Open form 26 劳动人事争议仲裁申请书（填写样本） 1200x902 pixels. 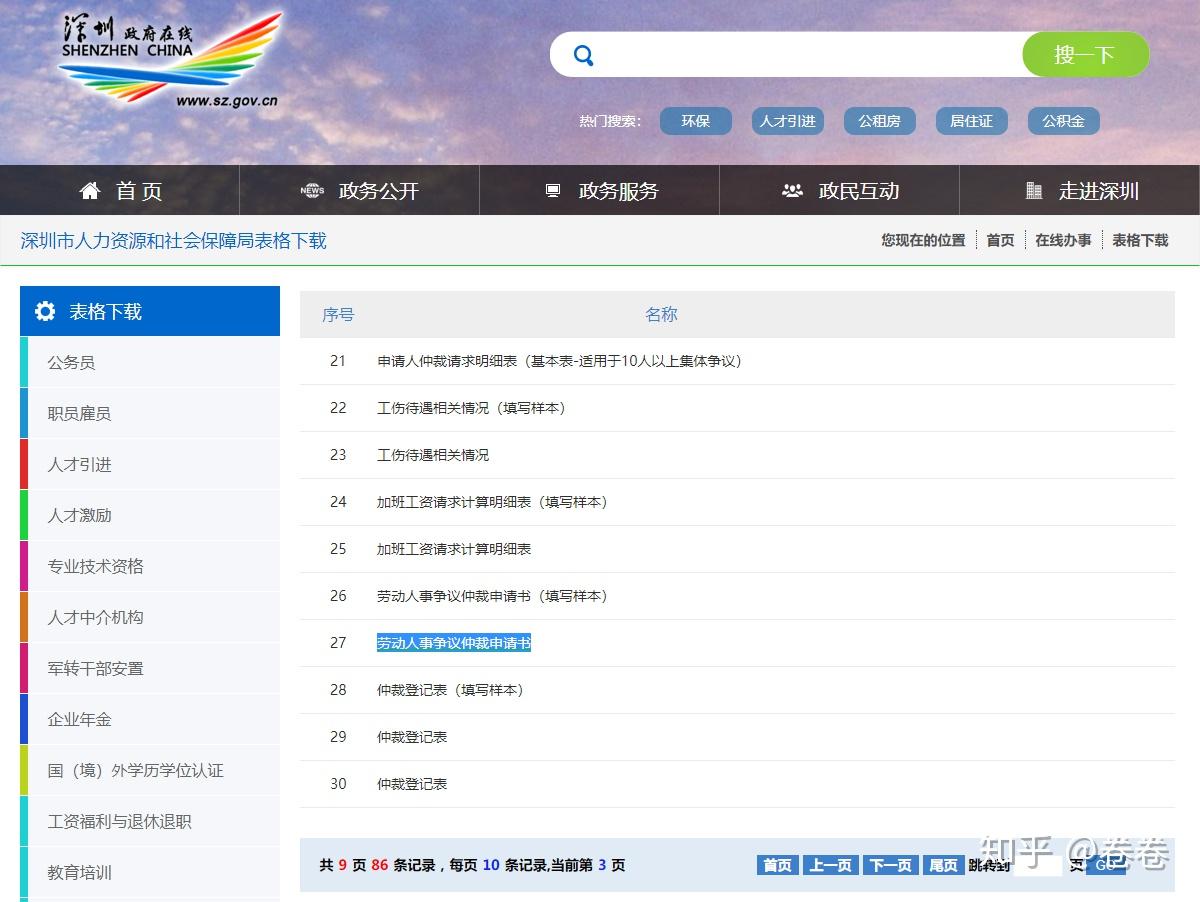493,596
